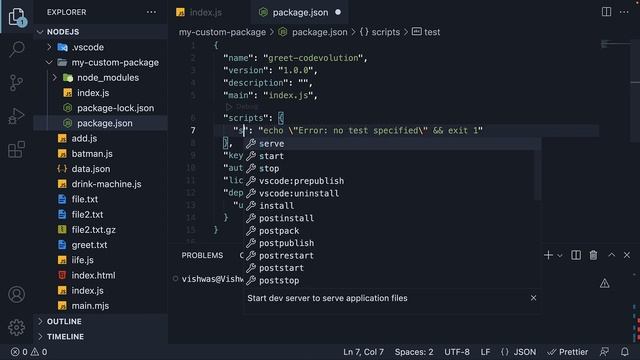Screen dimensions: 640x360
Task: Open the Search view in activity bar
Action: point(17,49)
